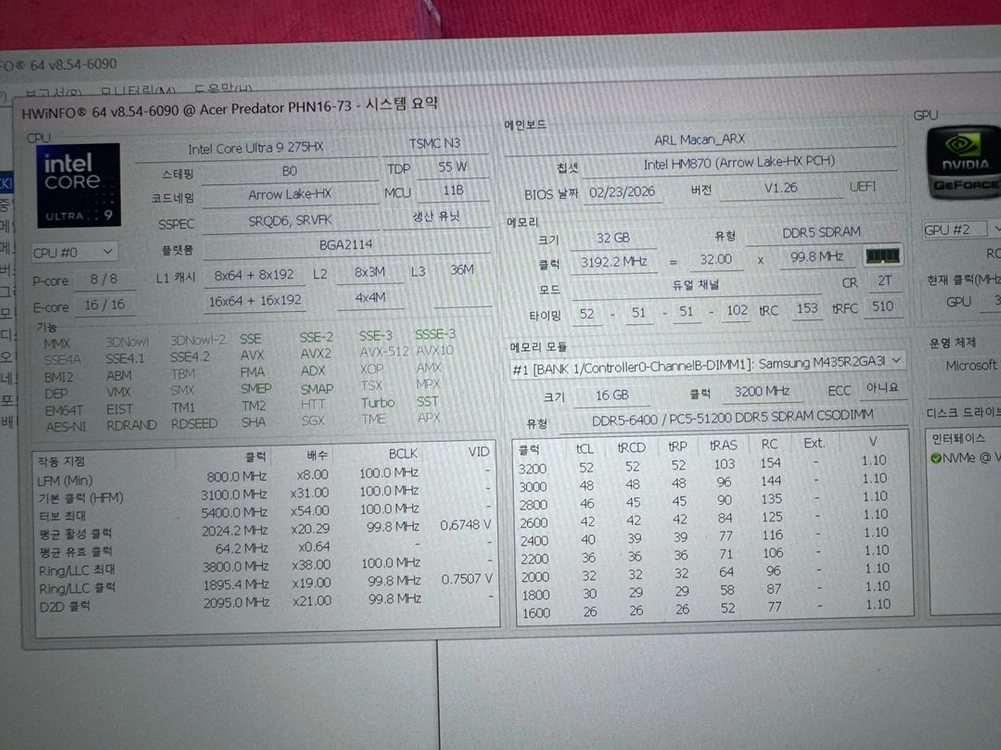Image resolution: width=1001 pixels, height=750 pixels.
Task: Click the module clock 3200 MHz
Action: click(x=762, y=391)
